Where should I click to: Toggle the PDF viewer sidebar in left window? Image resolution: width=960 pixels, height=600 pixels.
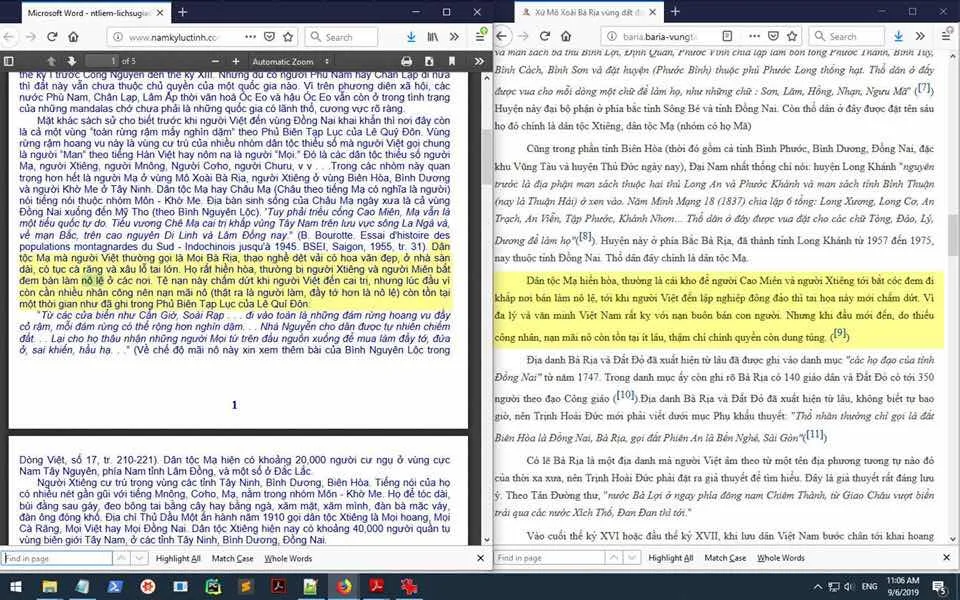coord(9,61)
